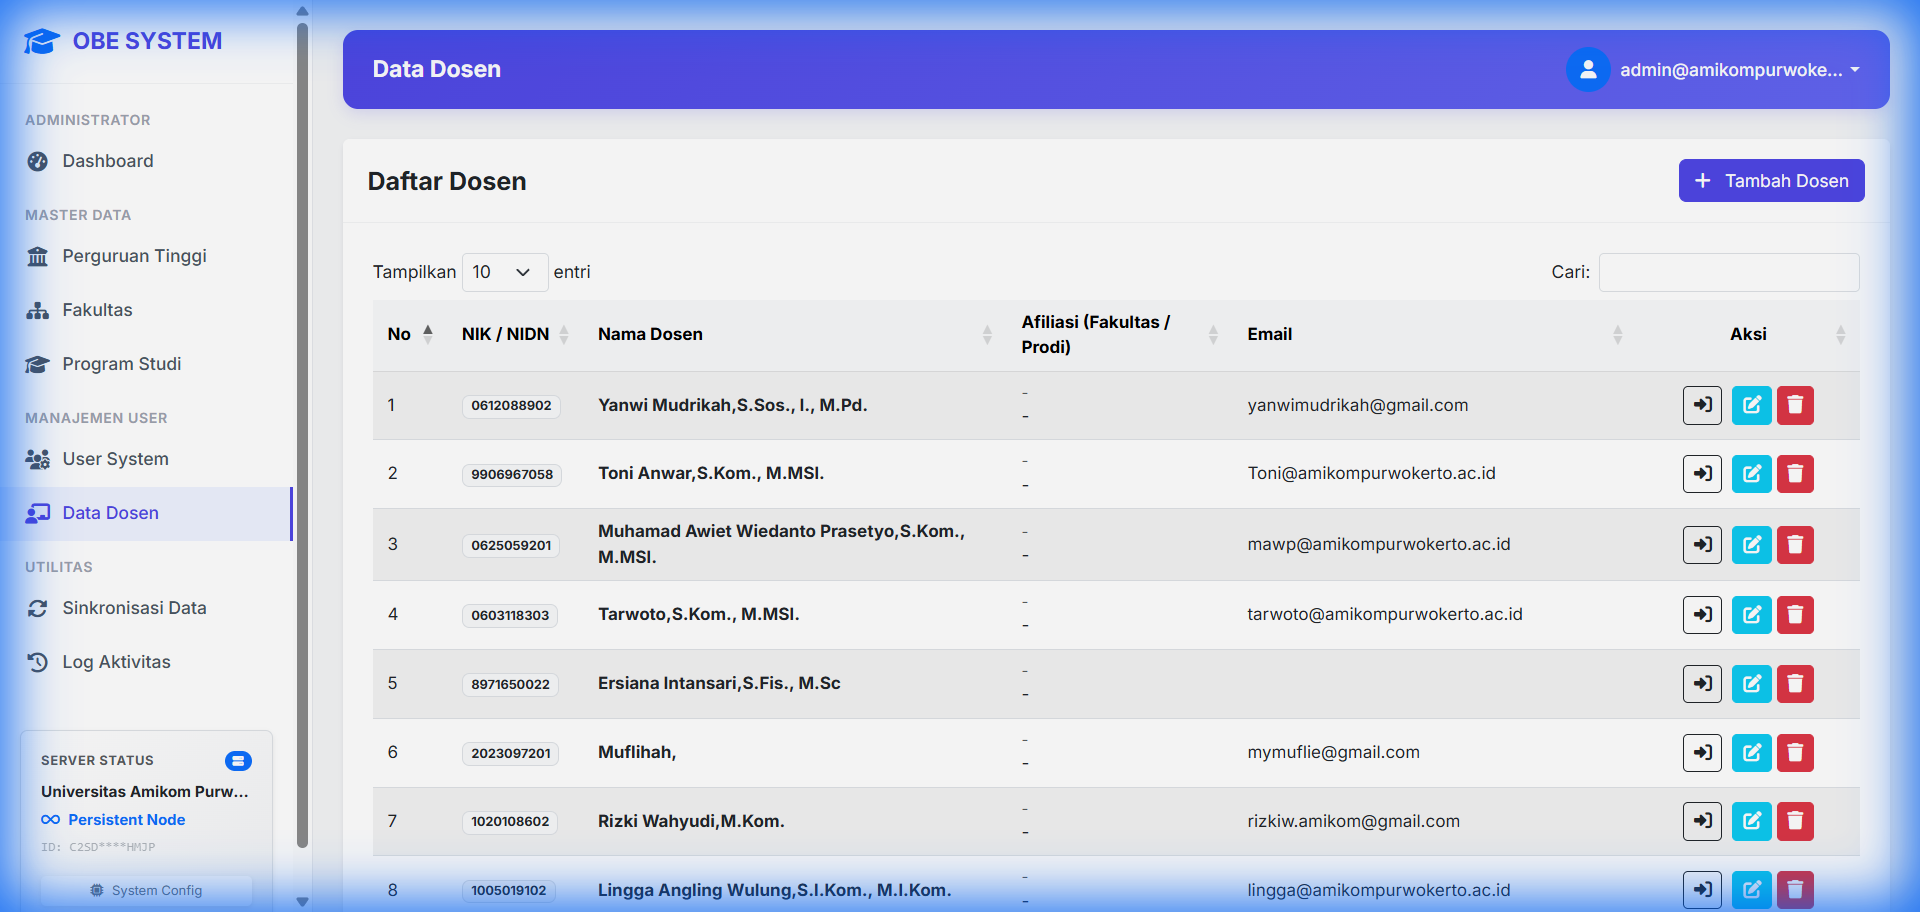
Task: Open the entries-per-page dropdown
Action: (504, 272)
